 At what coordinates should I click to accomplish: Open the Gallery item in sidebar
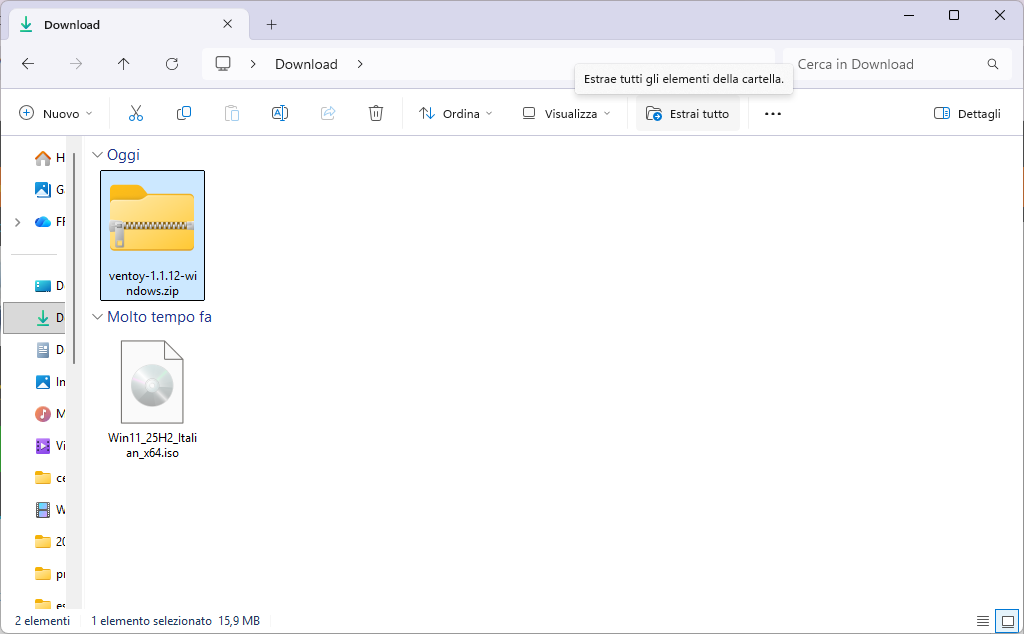point(49,189)
